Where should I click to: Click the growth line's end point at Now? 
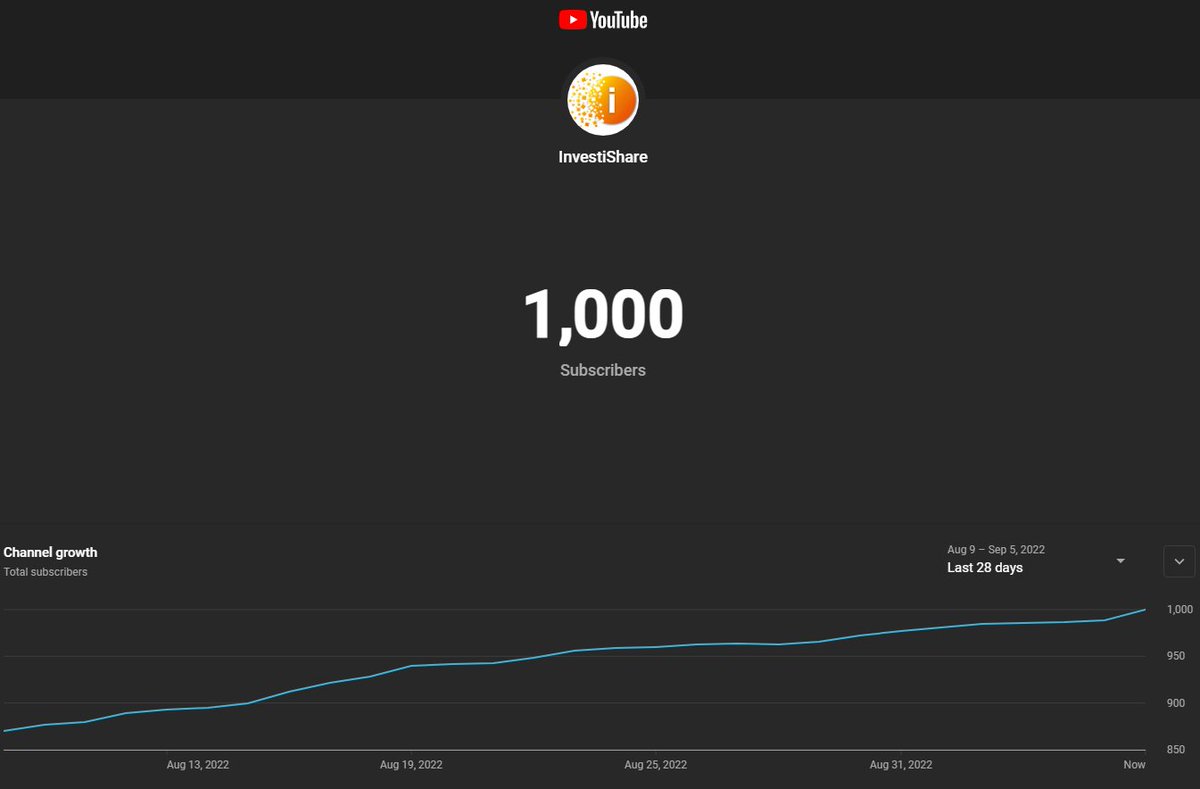pyautogui.click(x=1145, y=609)
